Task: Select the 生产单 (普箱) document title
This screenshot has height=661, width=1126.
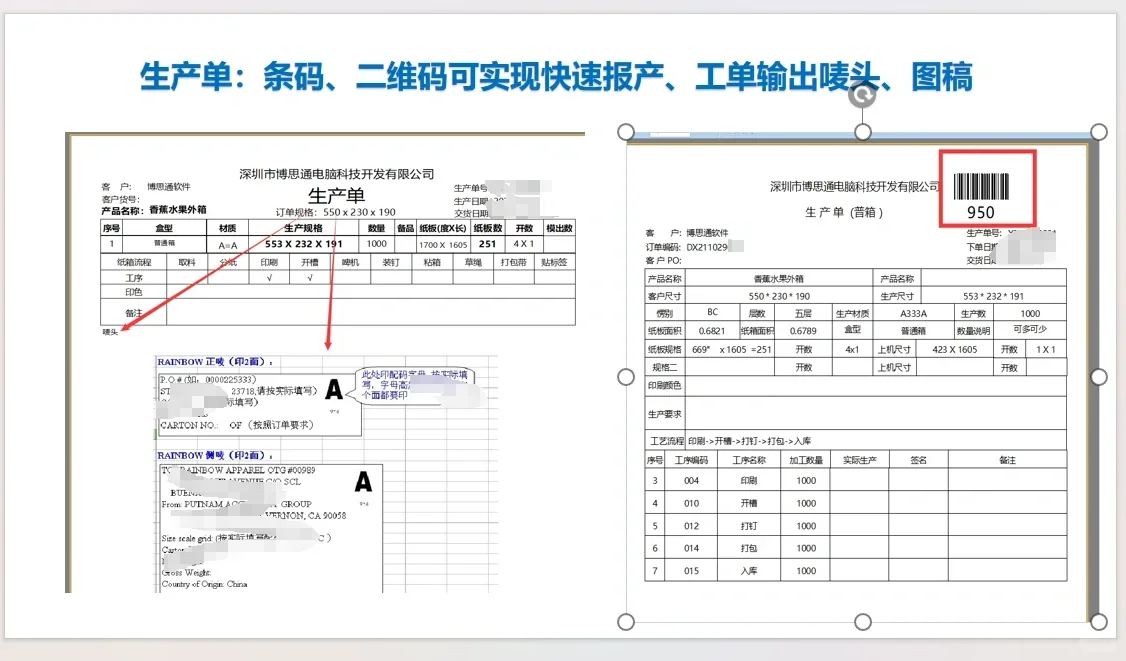Action: click(x=845, y=210)
